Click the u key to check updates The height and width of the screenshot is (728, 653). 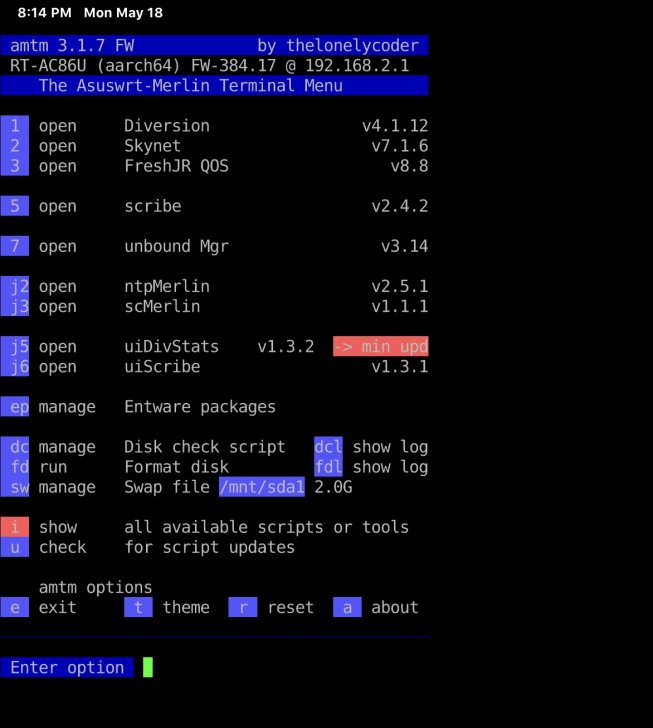pos(14,547)
